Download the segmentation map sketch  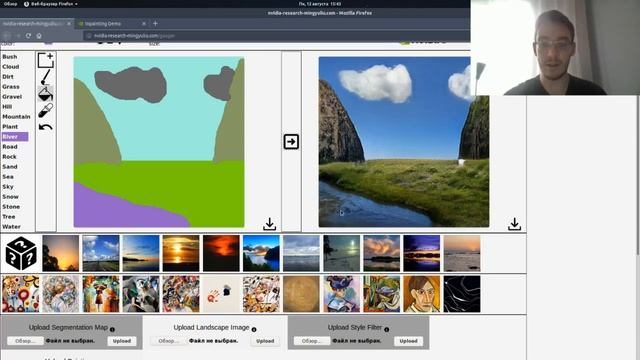[269, 224]
